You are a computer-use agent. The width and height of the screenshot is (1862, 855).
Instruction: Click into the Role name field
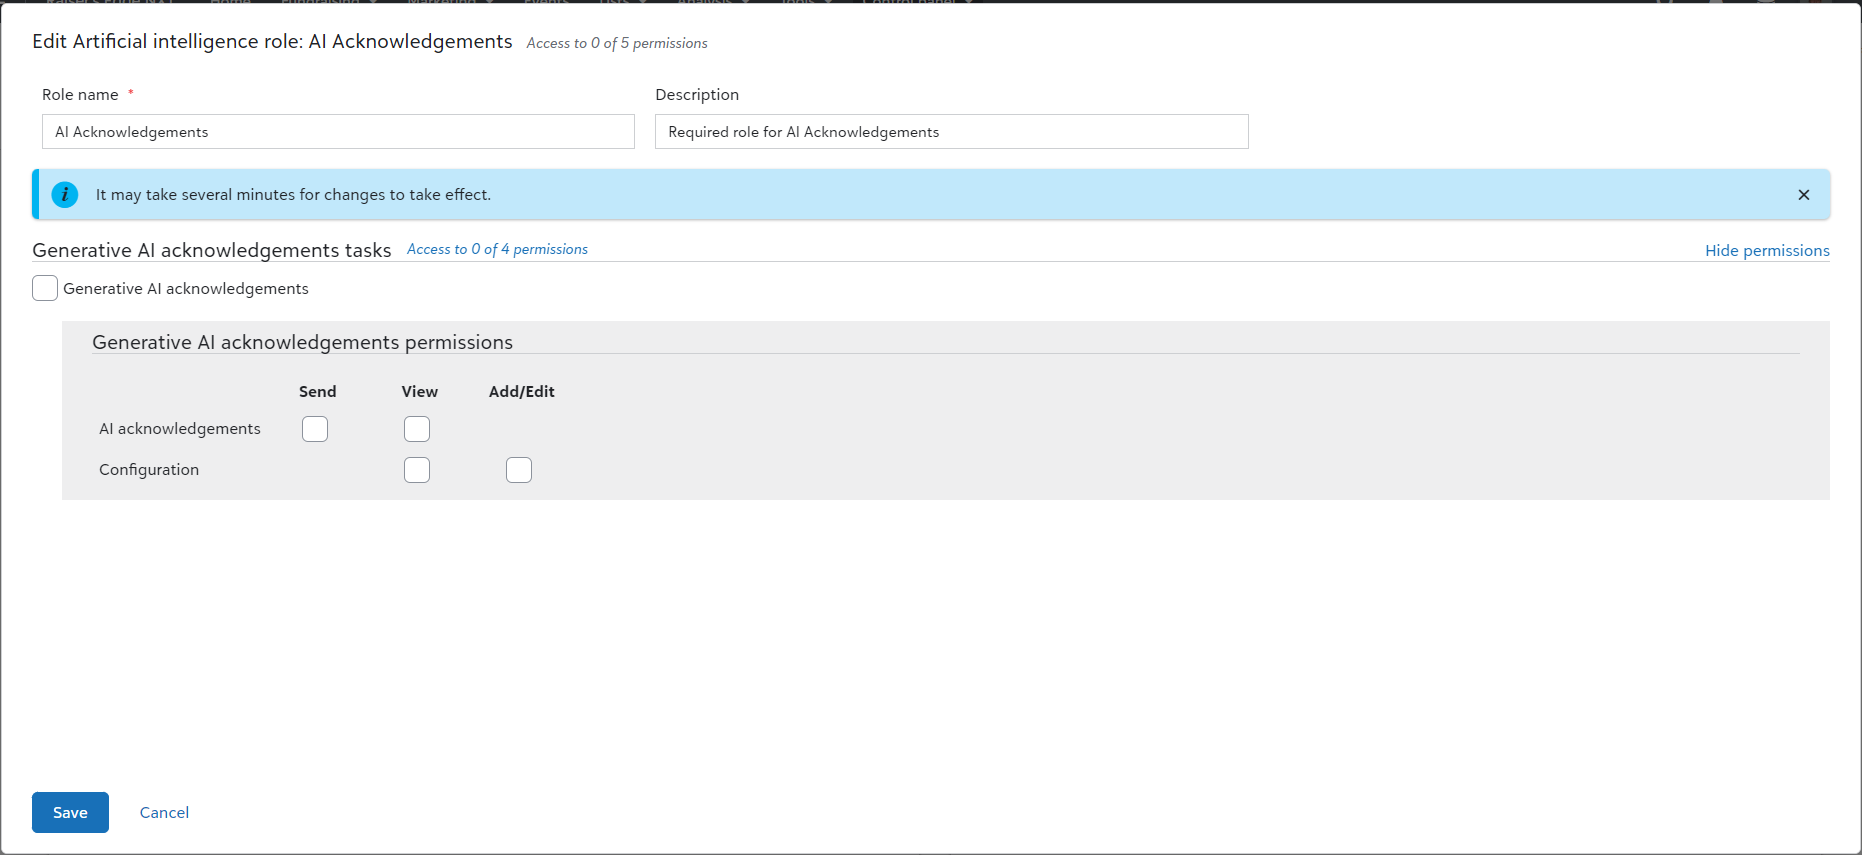pos(338,132)
